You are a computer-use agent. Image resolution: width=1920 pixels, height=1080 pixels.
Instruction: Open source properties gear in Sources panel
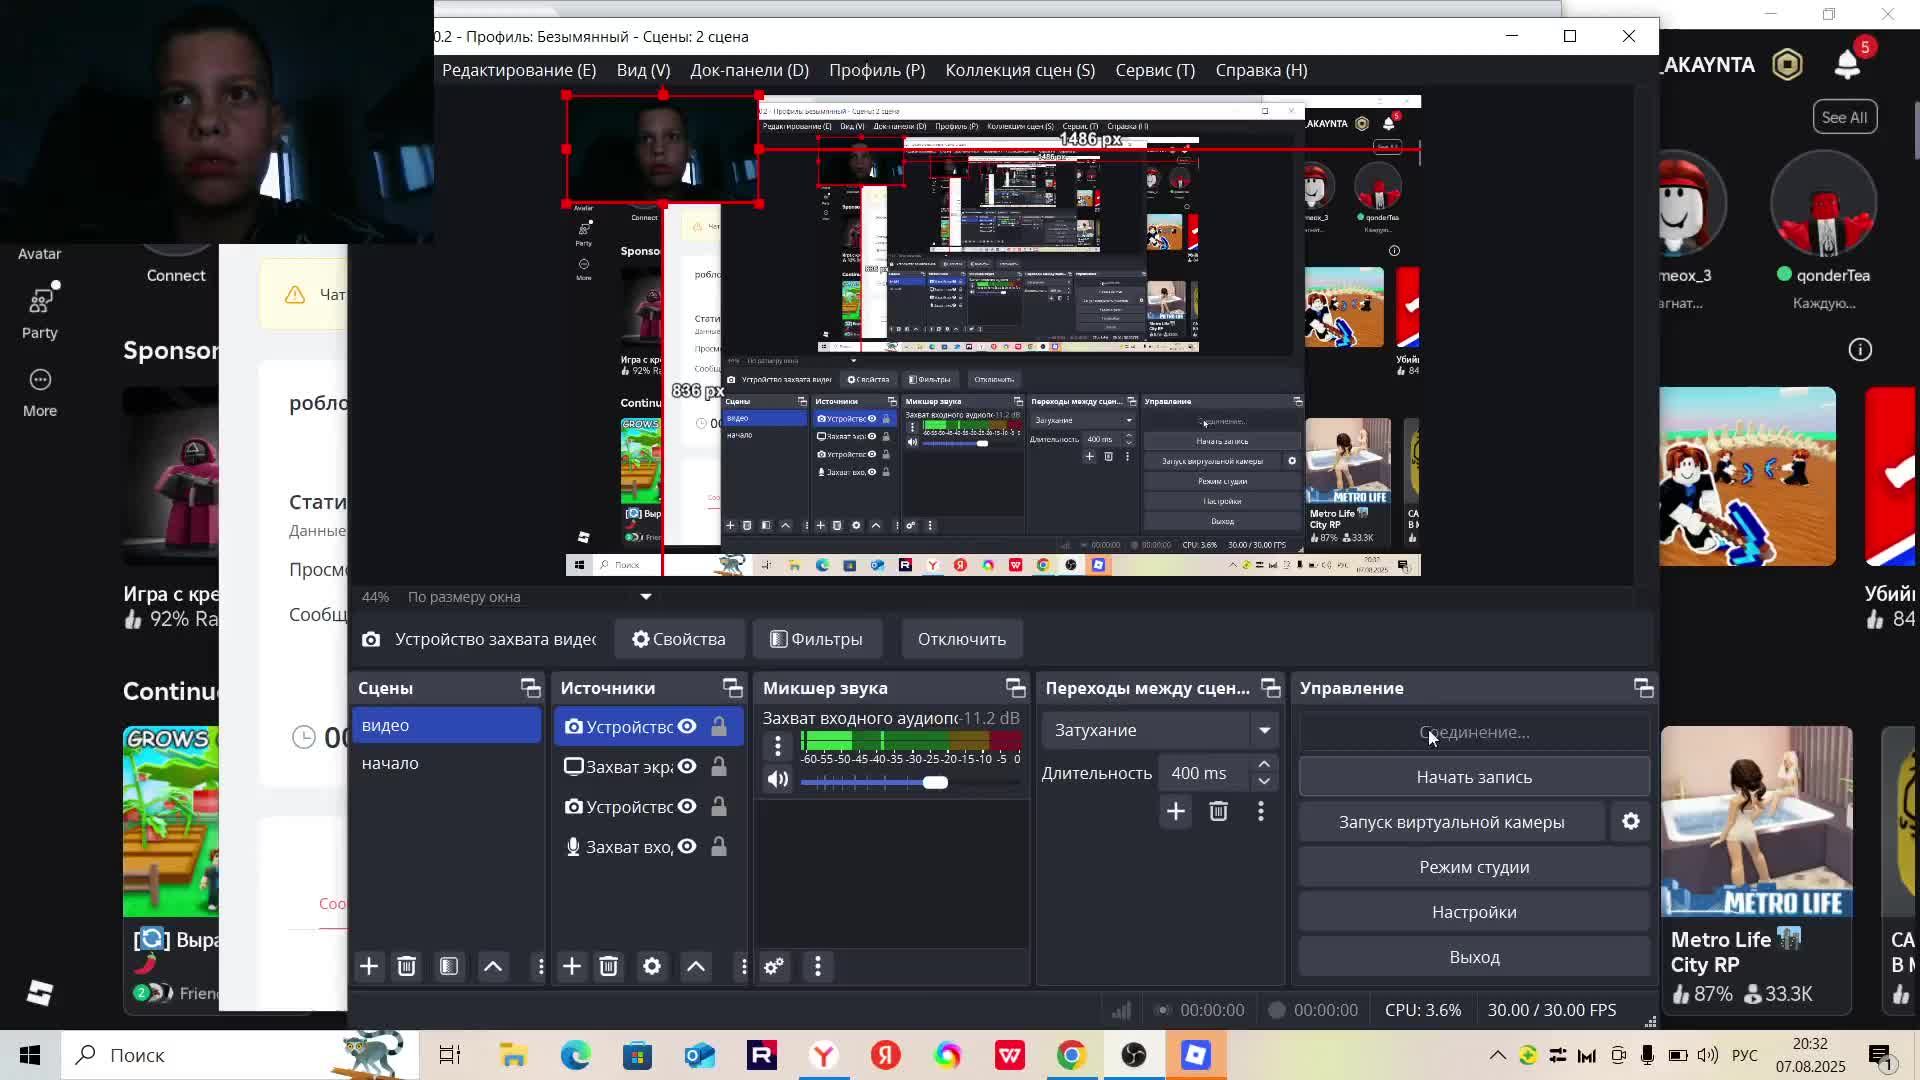(x=652, y=966)
